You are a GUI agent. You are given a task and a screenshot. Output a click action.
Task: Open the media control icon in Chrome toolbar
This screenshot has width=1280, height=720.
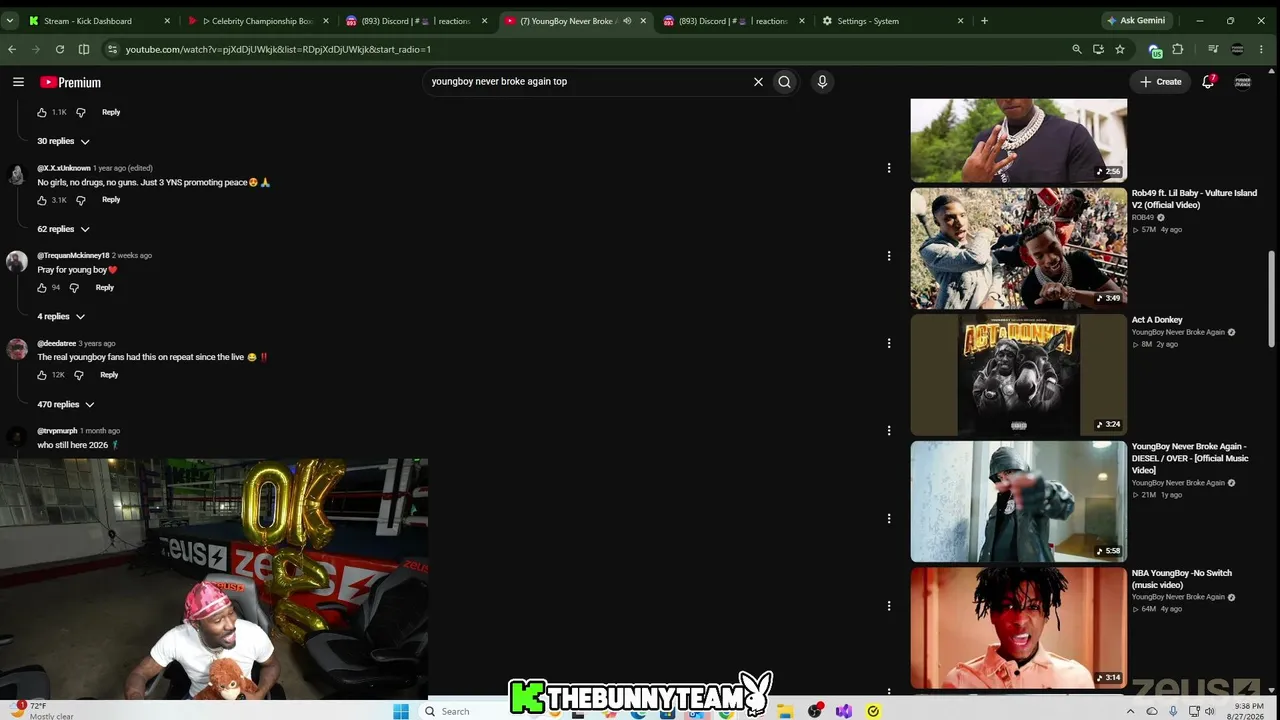(1213, 49)
